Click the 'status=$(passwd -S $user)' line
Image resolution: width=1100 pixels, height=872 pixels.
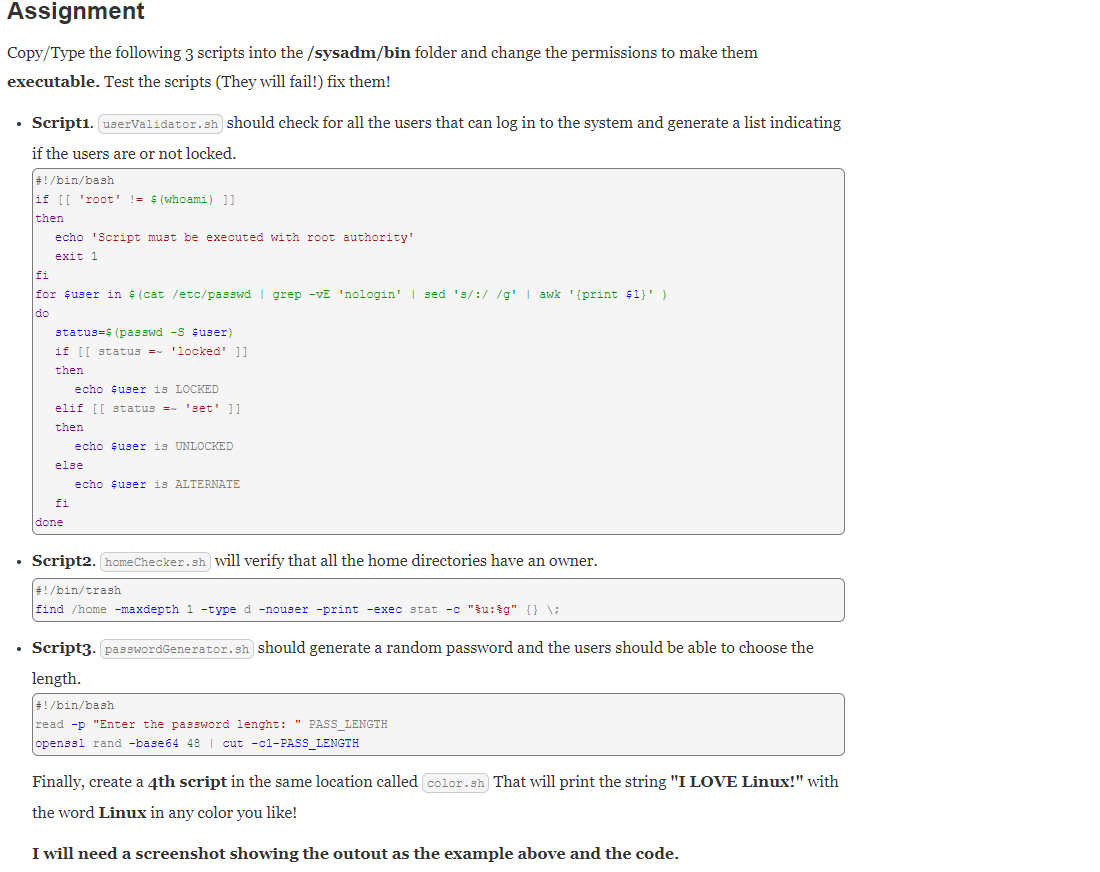point(144,333)
